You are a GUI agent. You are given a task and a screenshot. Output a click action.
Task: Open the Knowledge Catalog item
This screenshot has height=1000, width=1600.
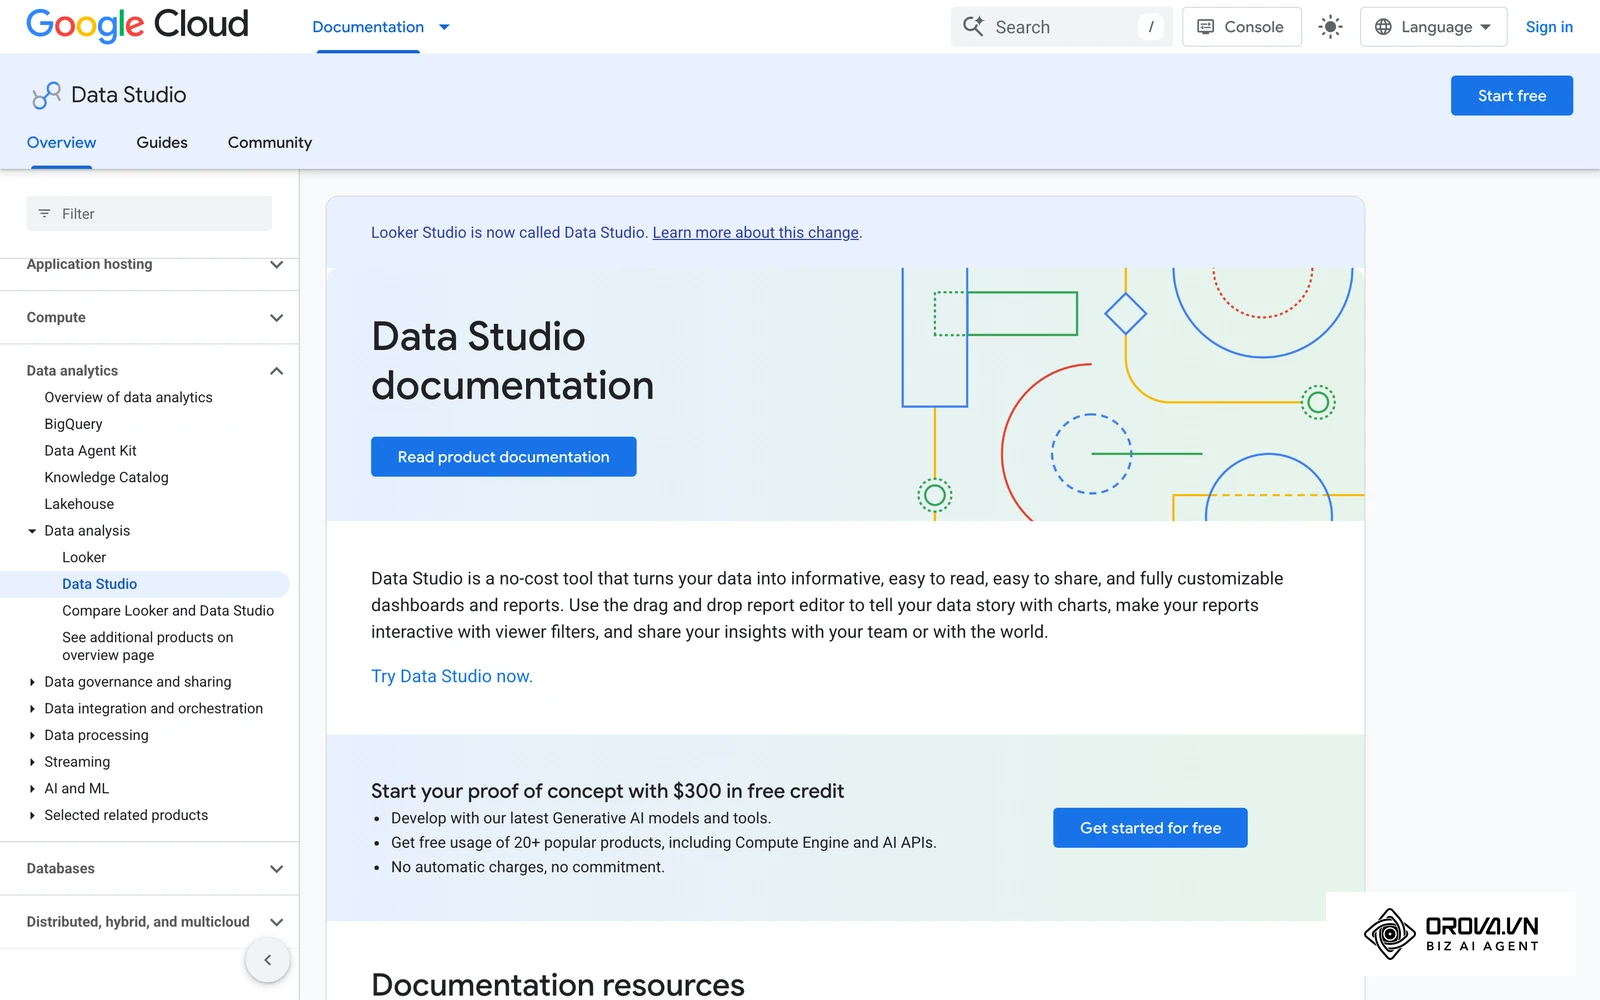pyautogui.click(x=106, y=478)
